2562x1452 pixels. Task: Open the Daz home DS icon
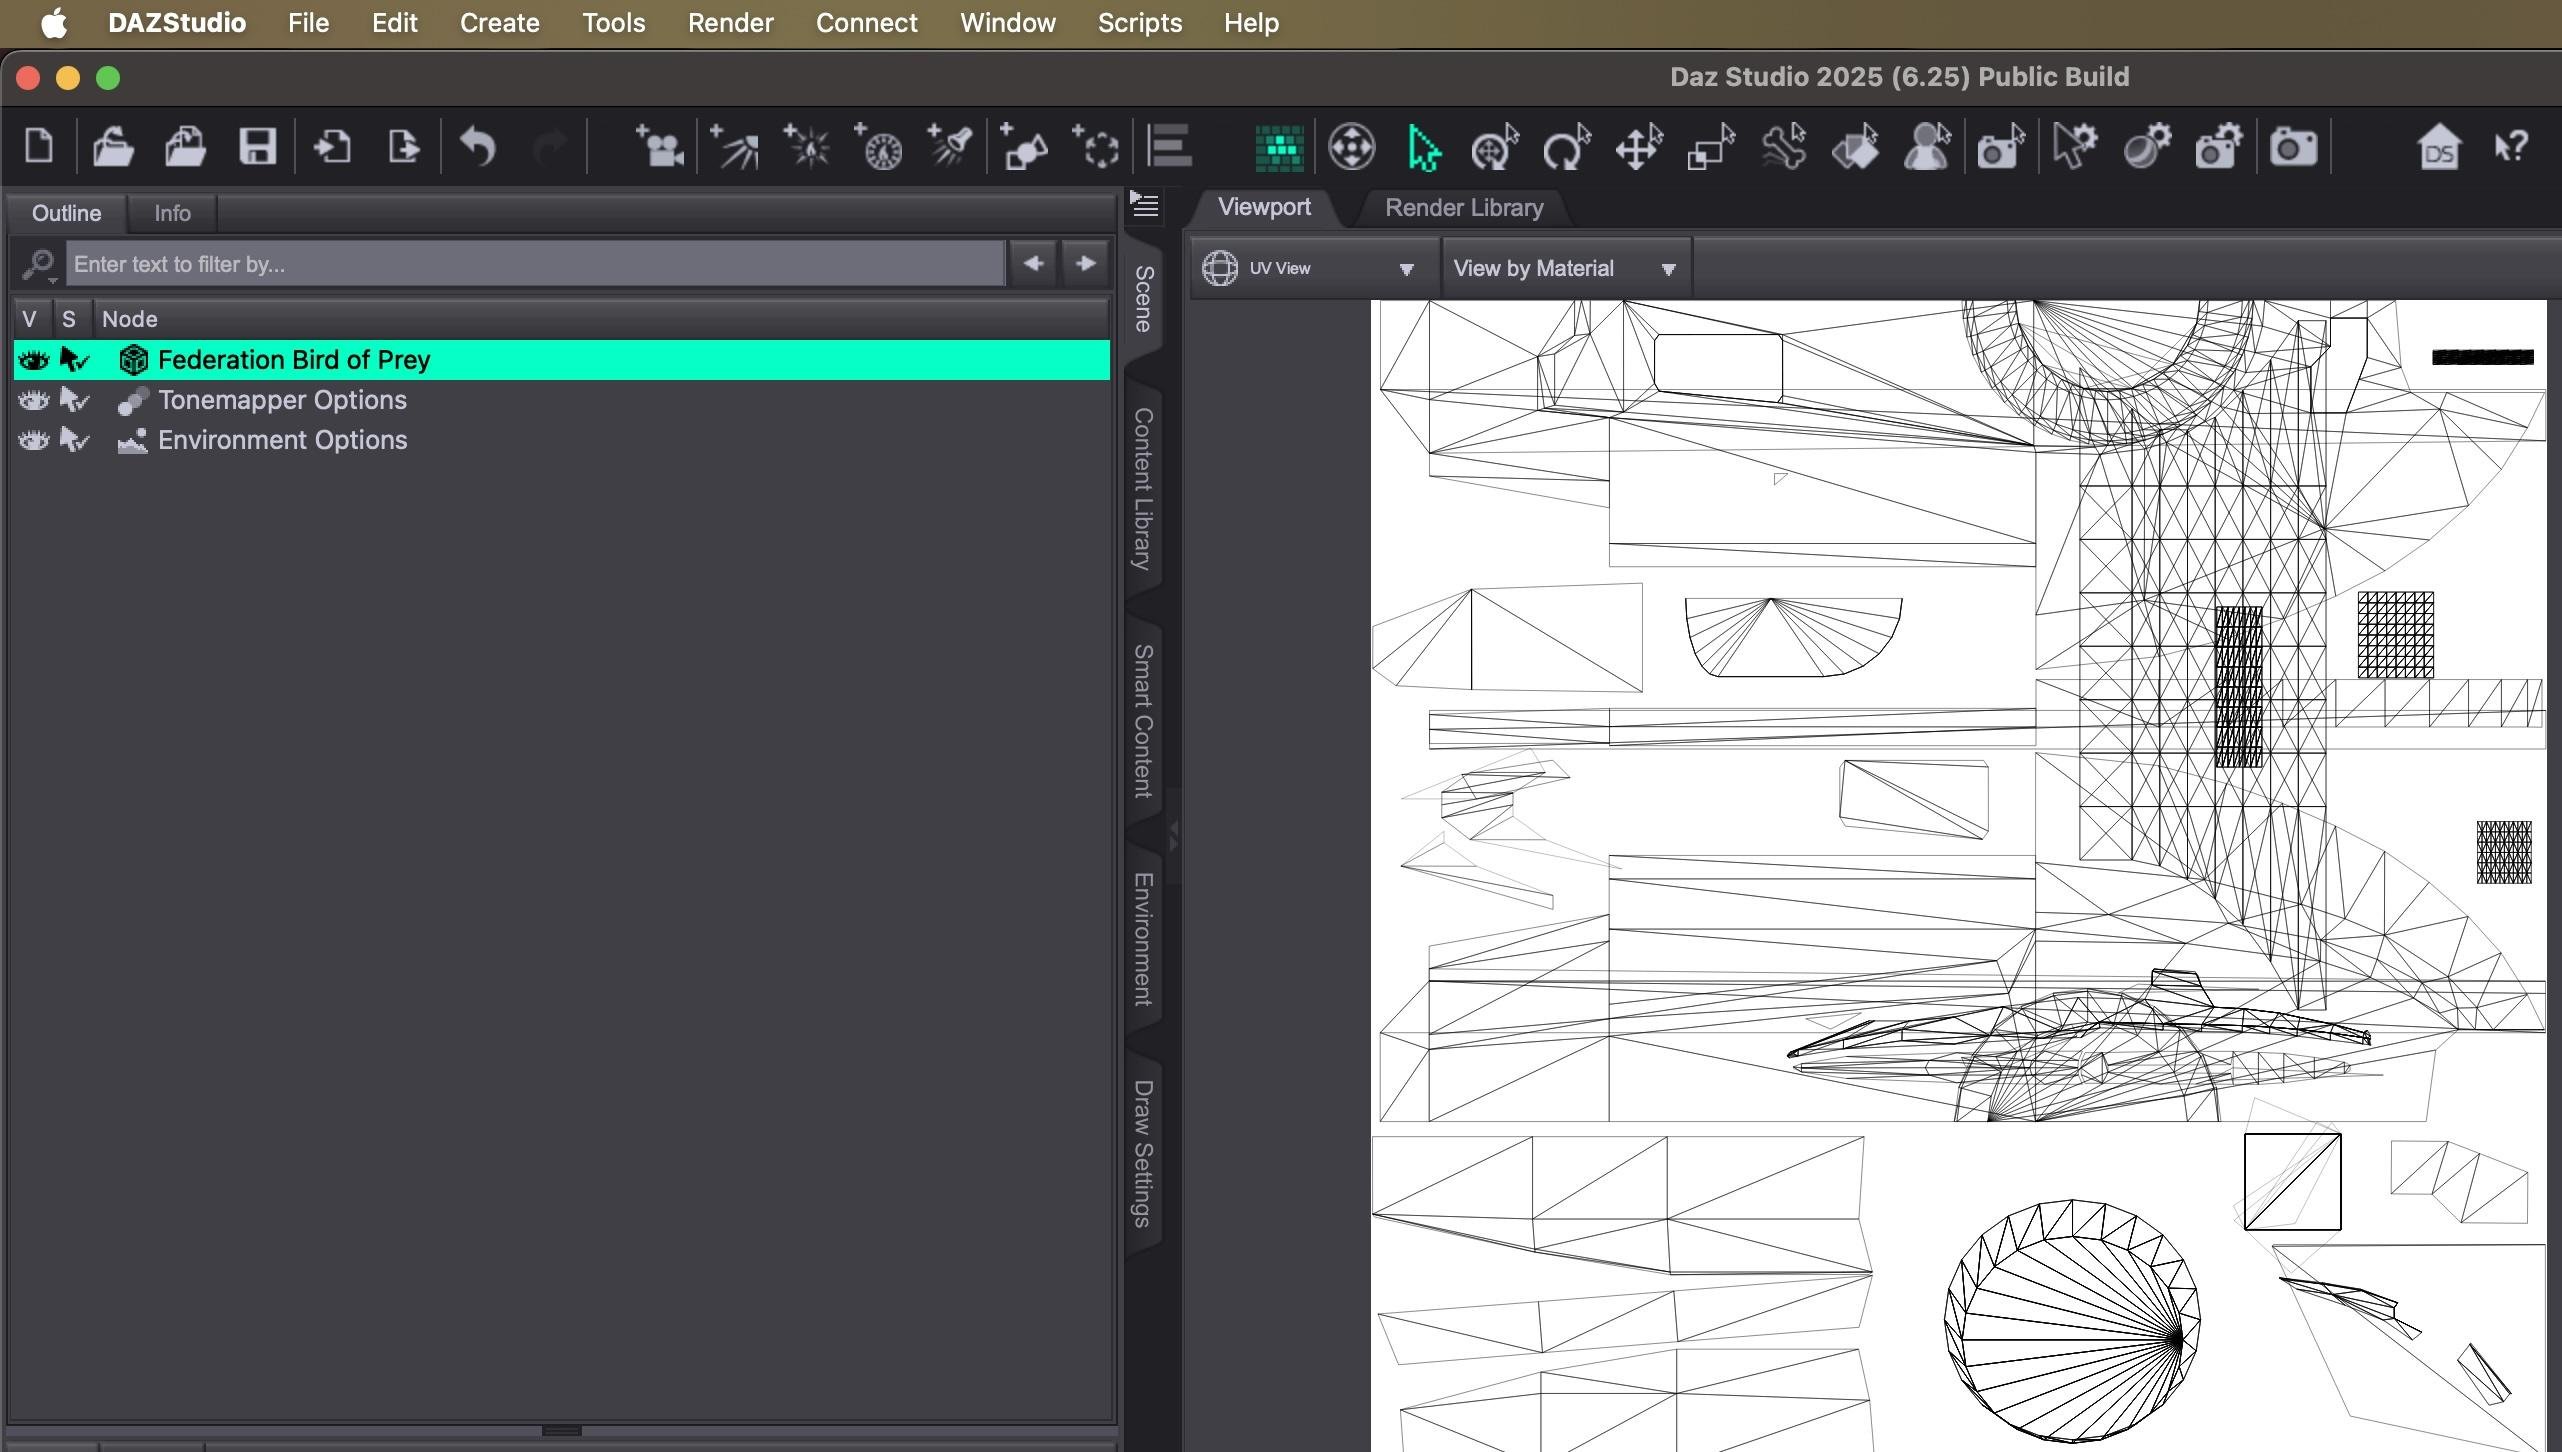coord(2438,147)
